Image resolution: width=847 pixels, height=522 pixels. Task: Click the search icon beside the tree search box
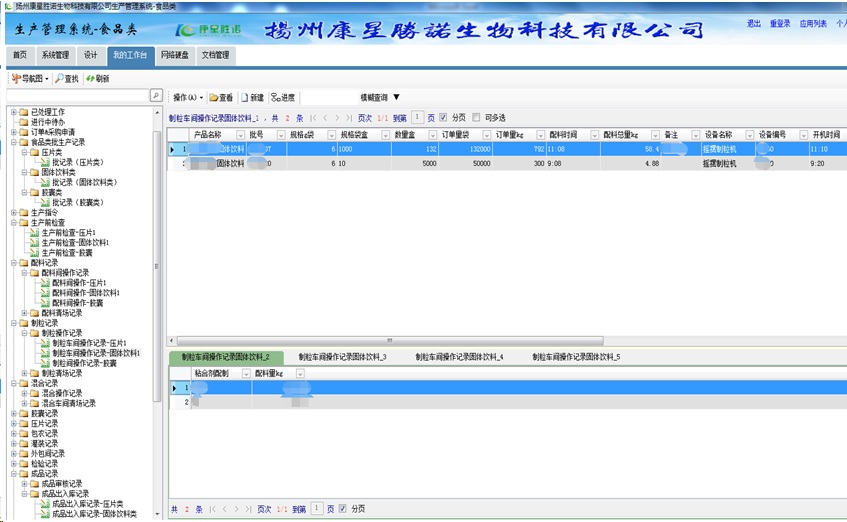(x=156, y=95)
